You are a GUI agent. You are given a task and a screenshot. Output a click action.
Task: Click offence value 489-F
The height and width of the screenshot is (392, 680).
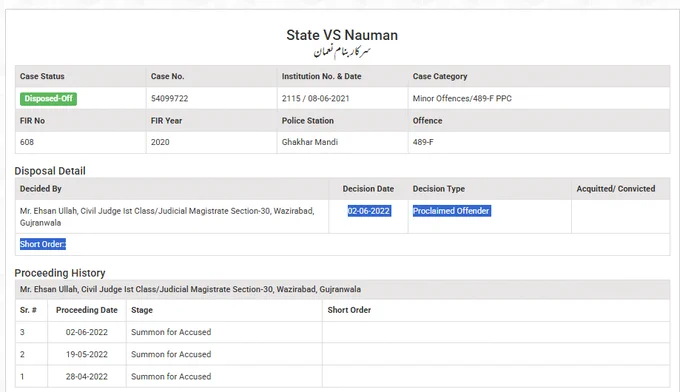click(423, 142)
